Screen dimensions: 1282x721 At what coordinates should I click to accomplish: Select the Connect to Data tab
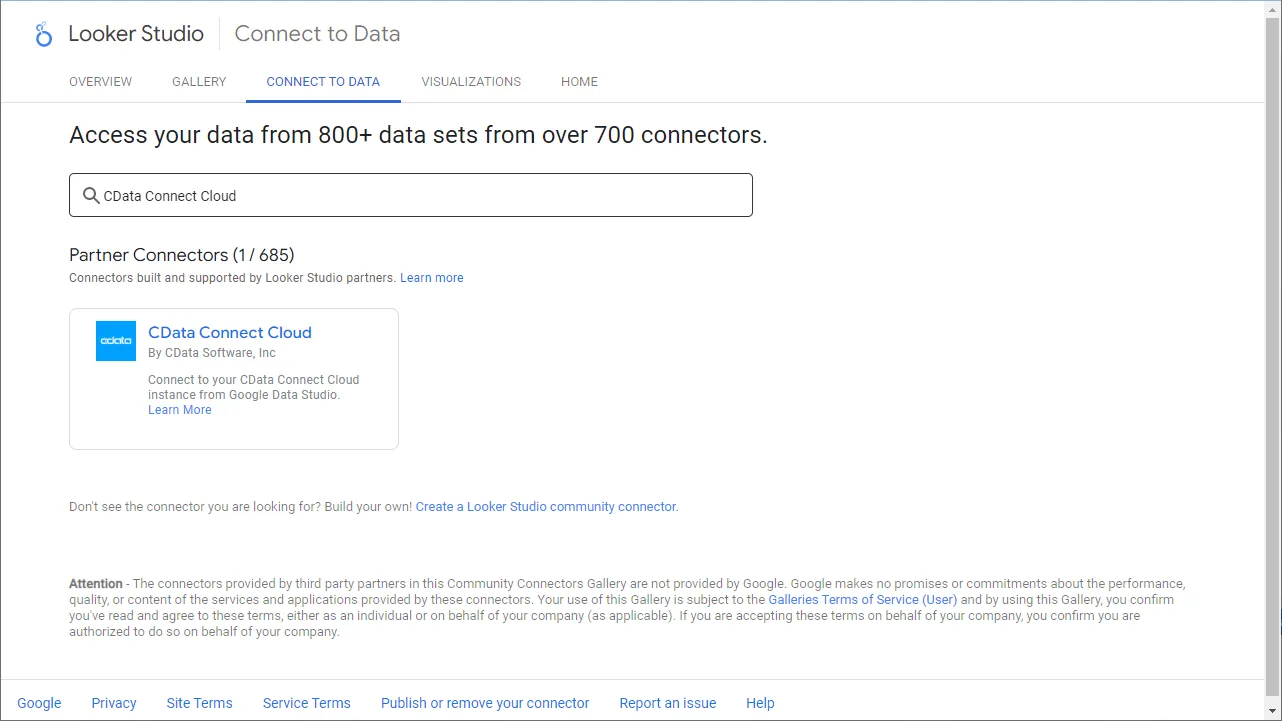(323, 82)
